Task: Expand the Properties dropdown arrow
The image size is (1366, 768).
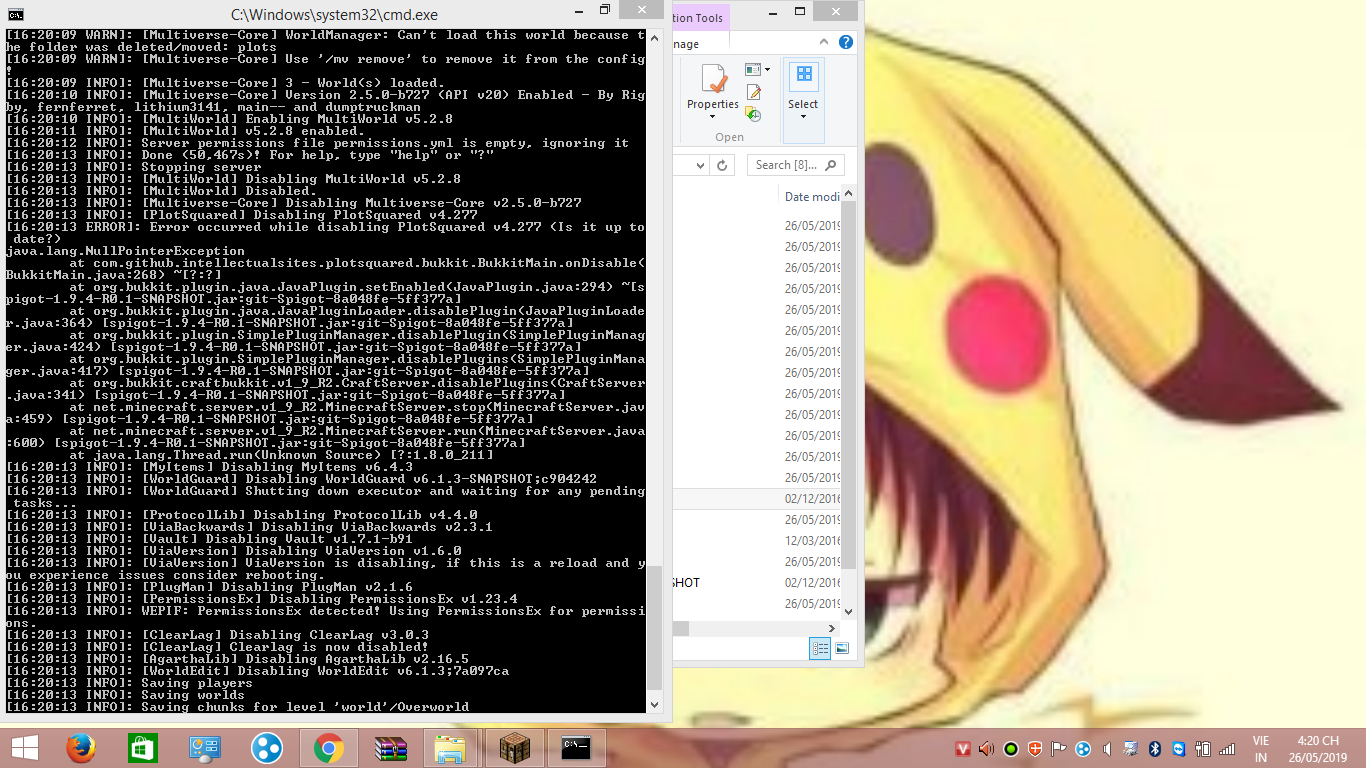Action: 713,117
